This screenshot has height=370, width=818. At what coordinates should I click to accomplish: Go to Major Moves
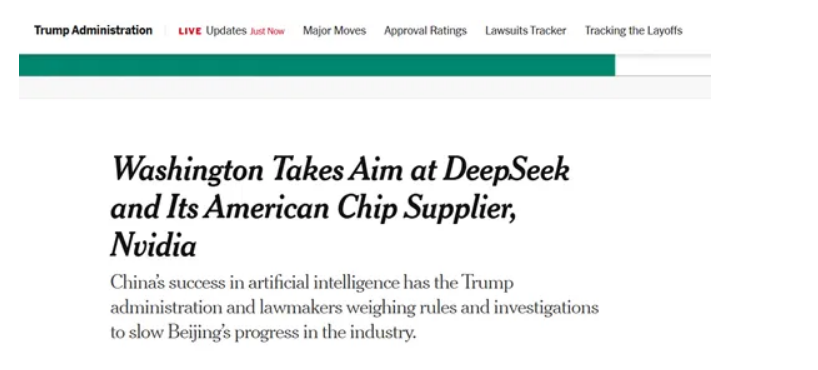click(334, 31)
